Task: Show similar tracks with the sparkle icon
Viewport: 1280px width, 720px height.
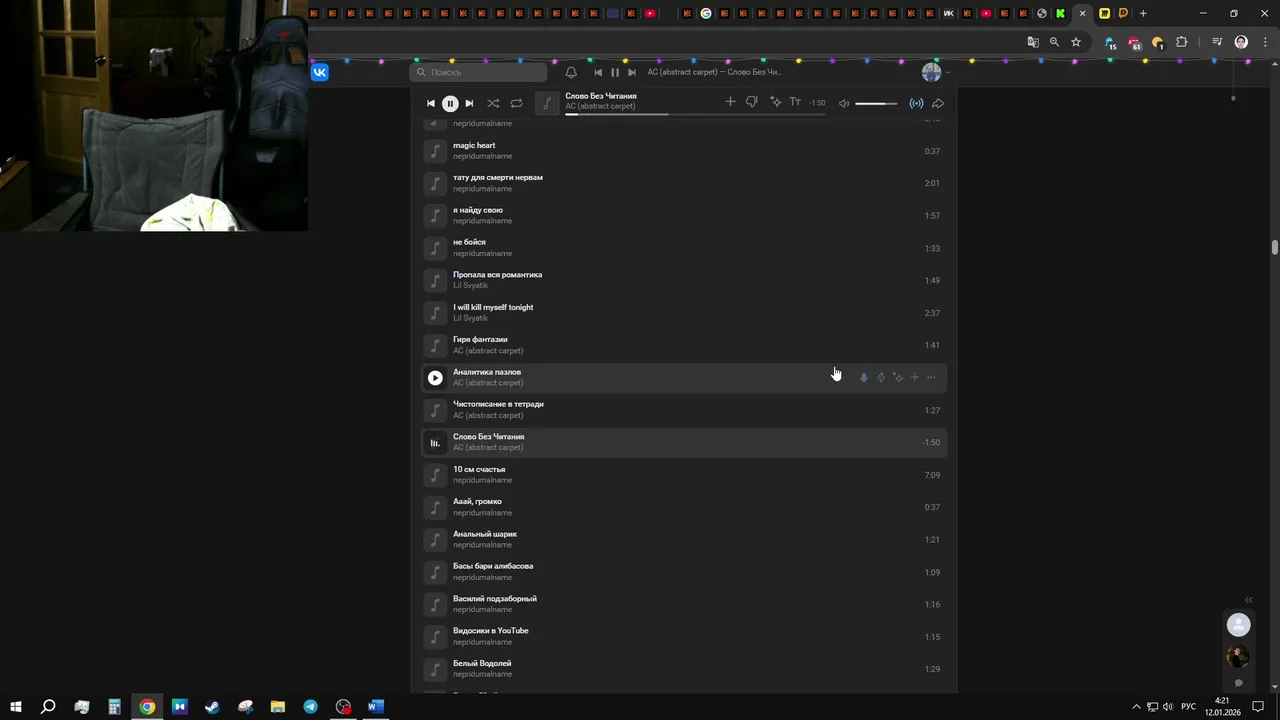Action: tap(775, 102)
